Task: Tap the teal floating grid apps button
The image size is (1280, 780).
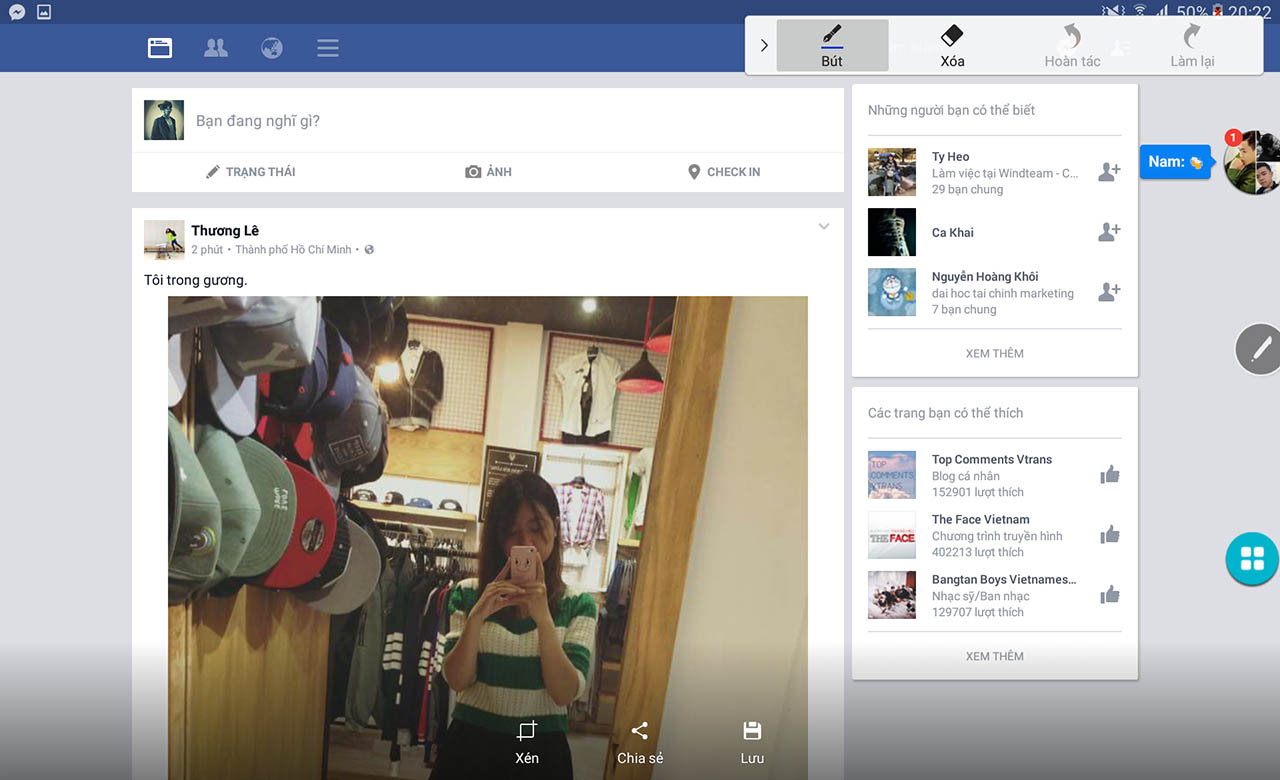Action: tap(1252, 558)
